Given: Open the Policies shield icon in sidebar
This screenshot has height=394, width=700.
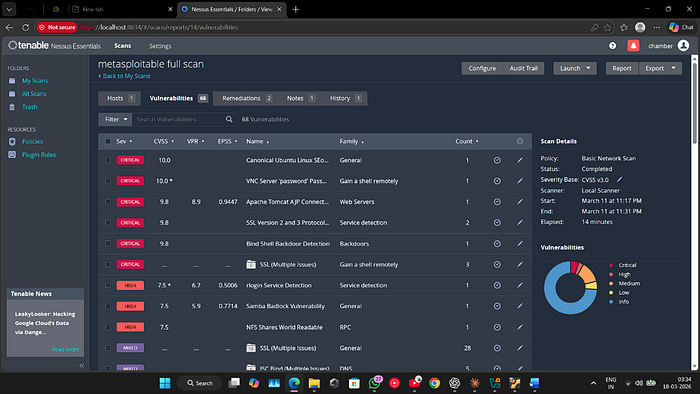Looking at the screenshot, I should (12, 141).
